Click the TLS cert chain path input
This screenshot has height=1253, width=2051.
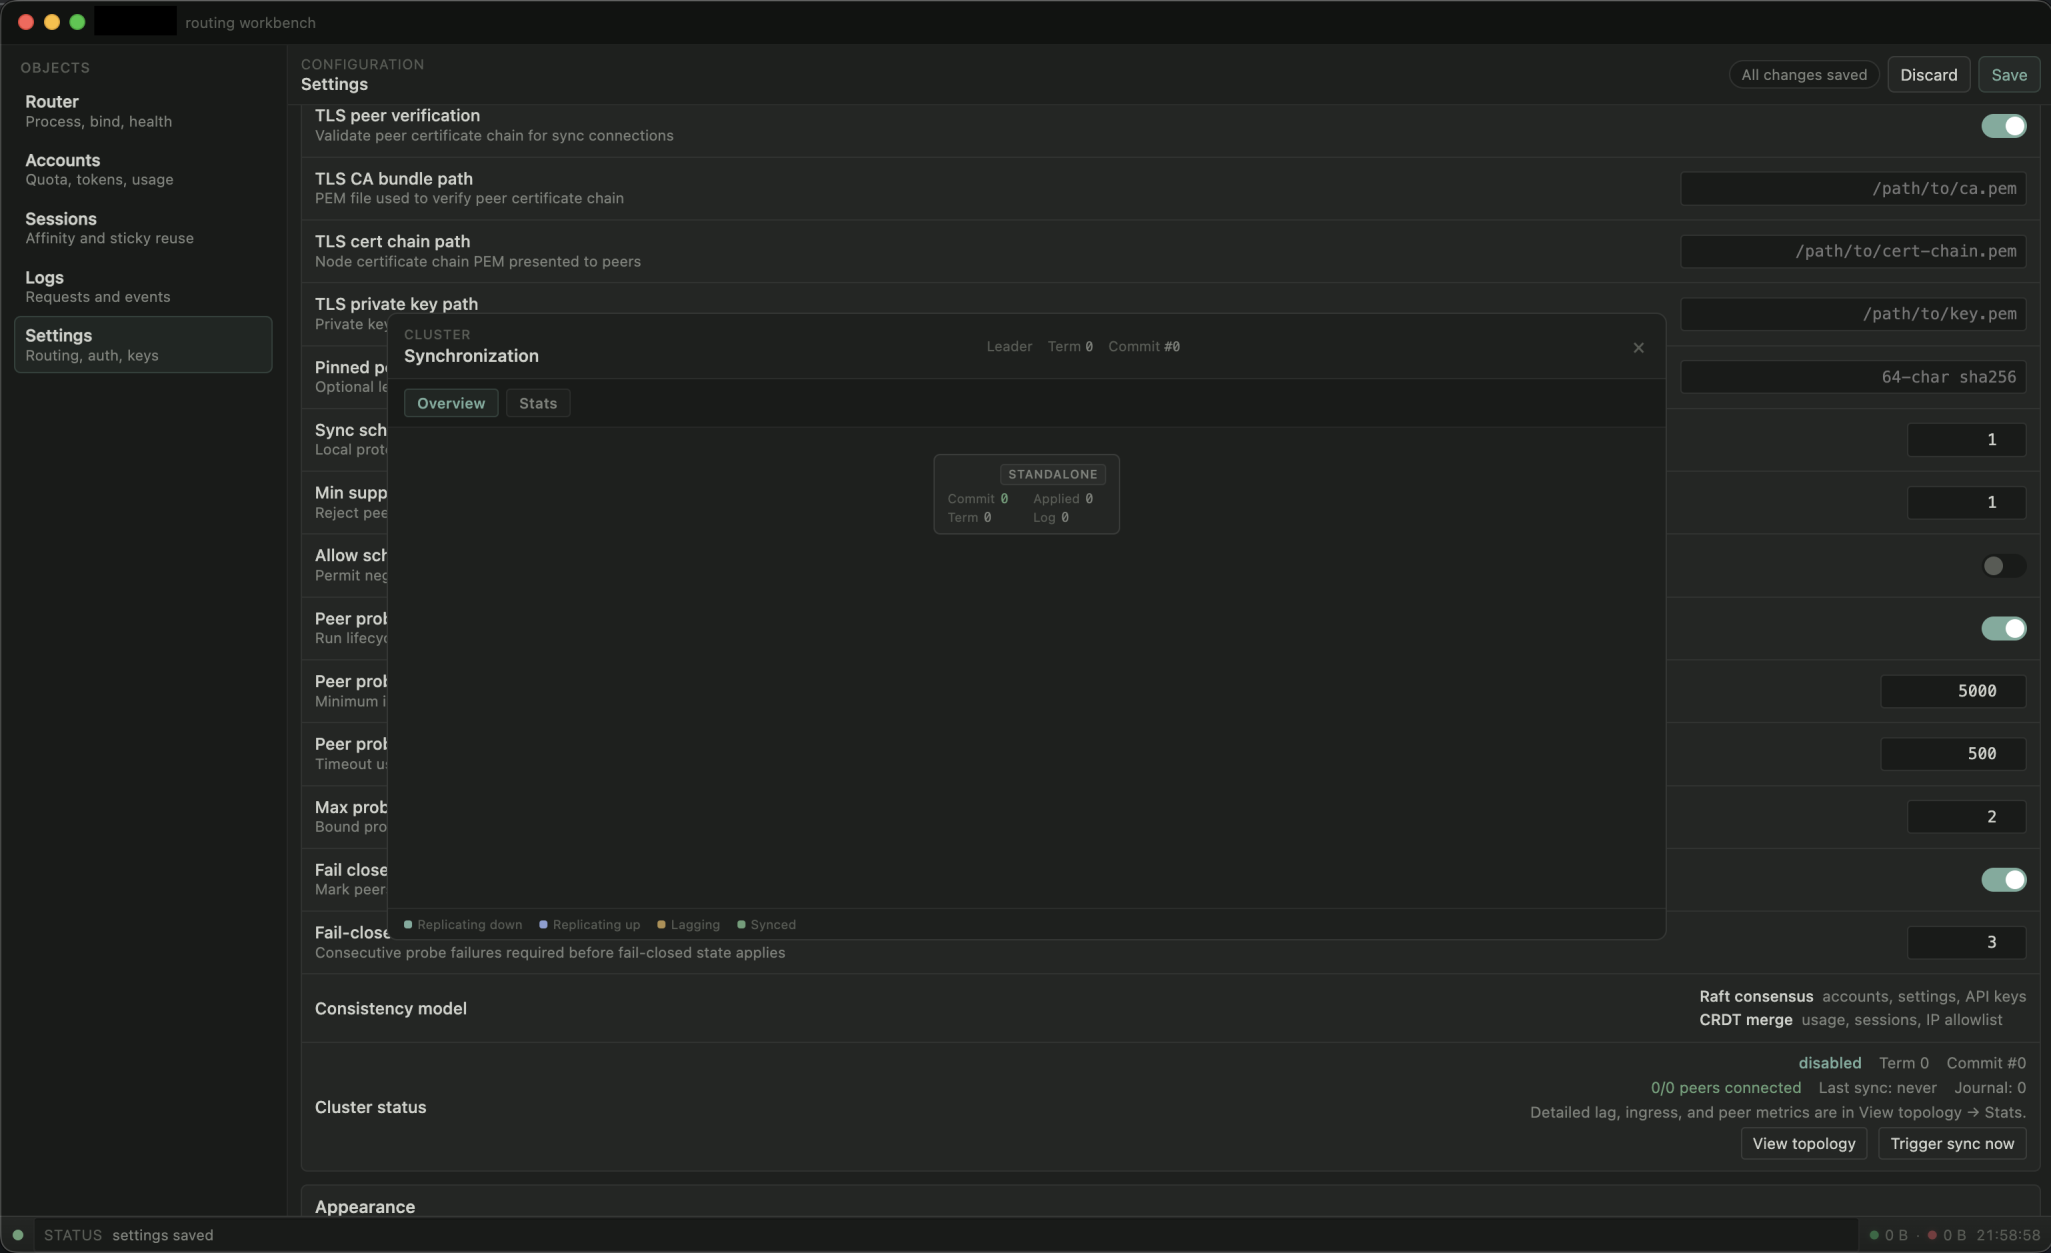(x=1853, y=251)
